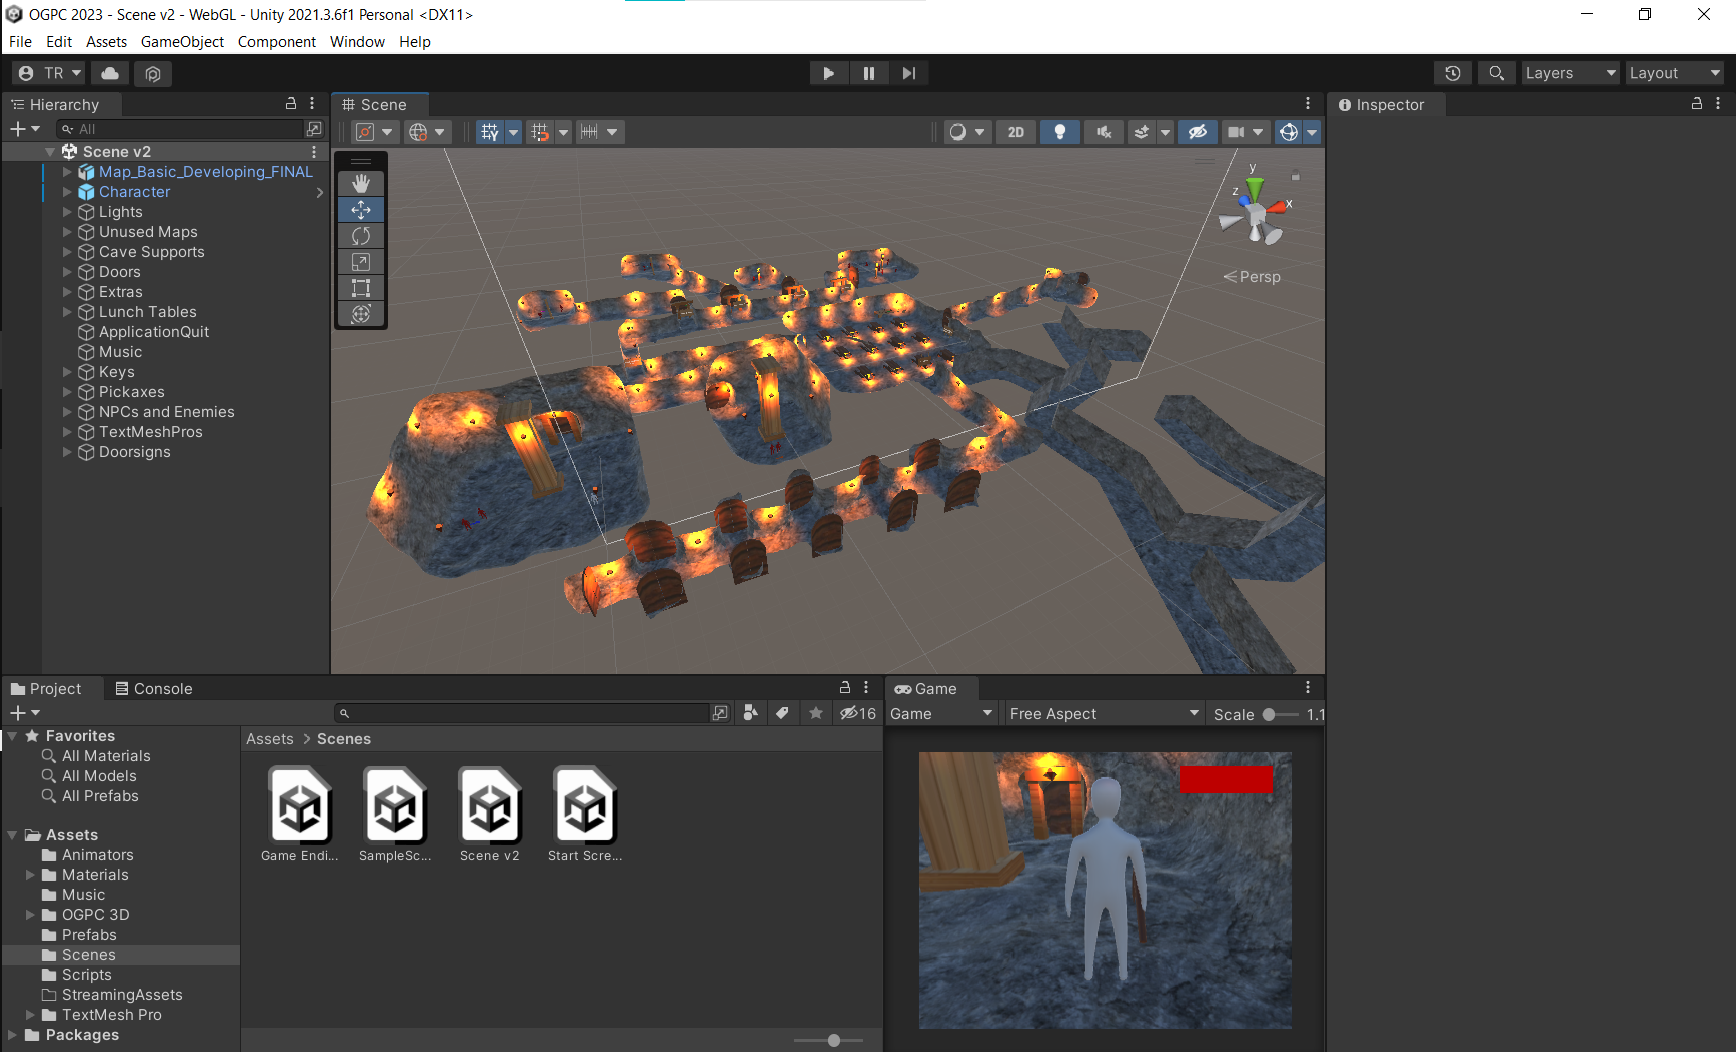
Task: Select the Rotate tool
Action: tap(361, 236)
